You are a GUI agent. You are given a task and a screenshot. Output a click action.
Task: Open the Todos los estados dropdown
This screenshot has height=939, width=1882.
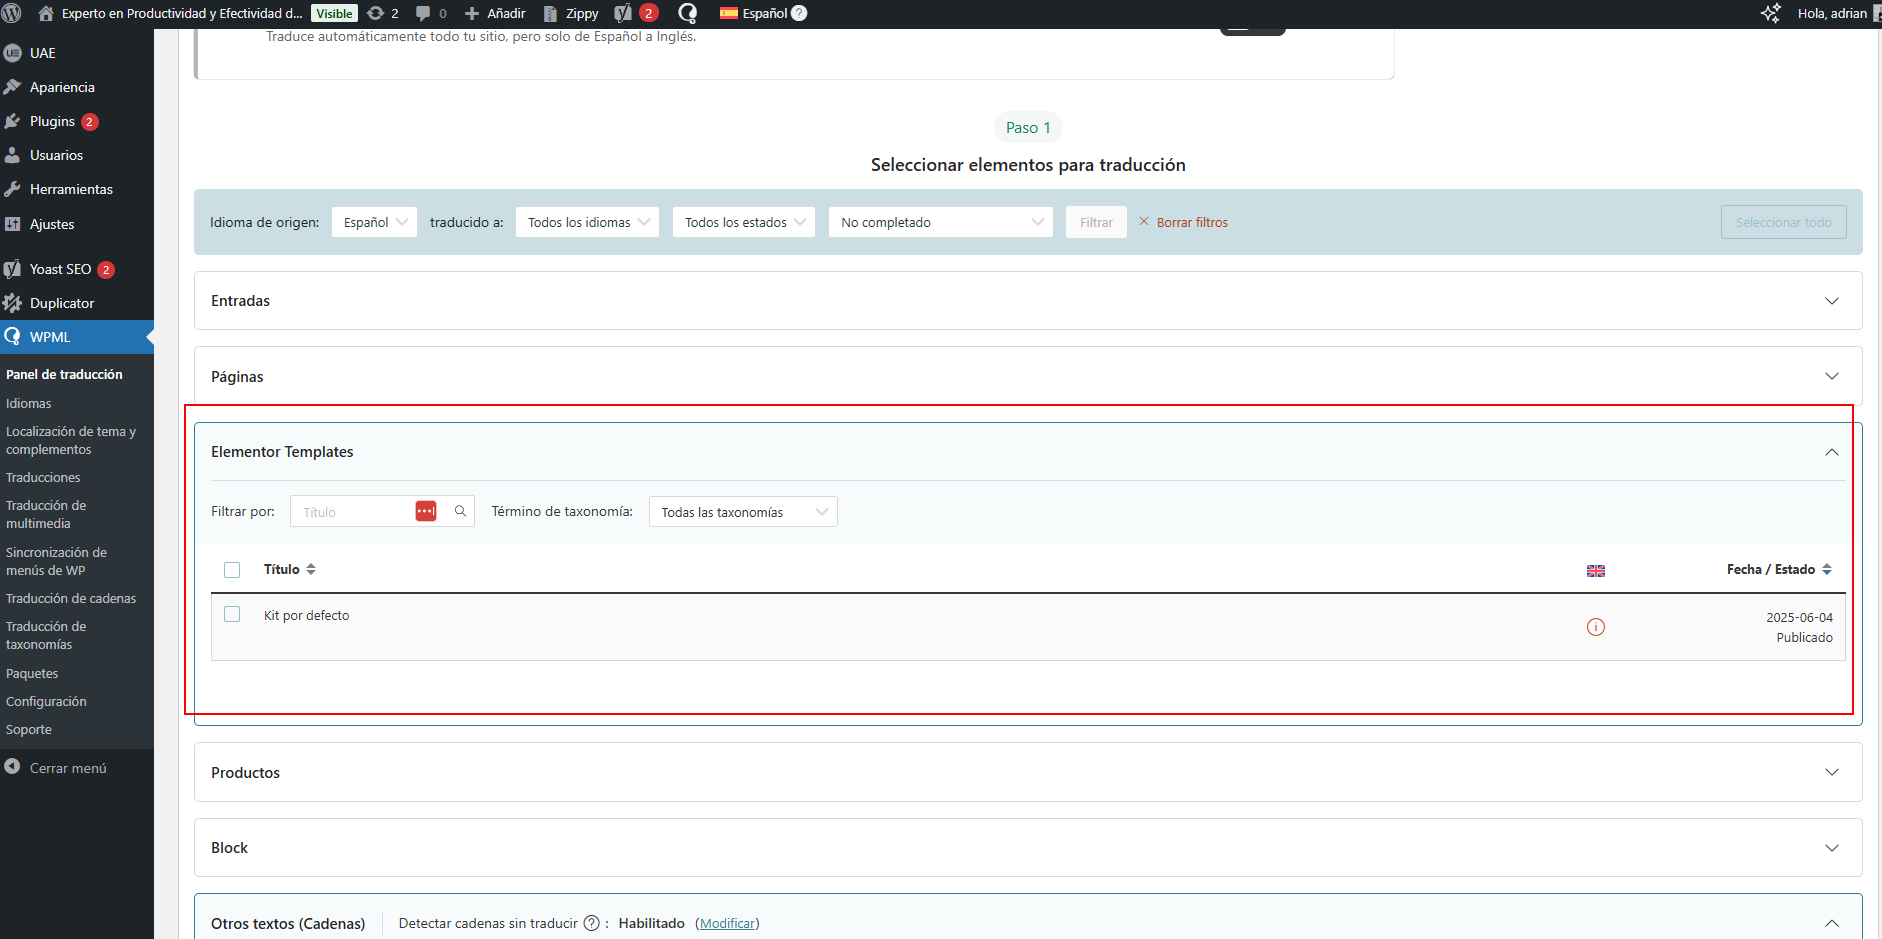[x=744, y=222]
